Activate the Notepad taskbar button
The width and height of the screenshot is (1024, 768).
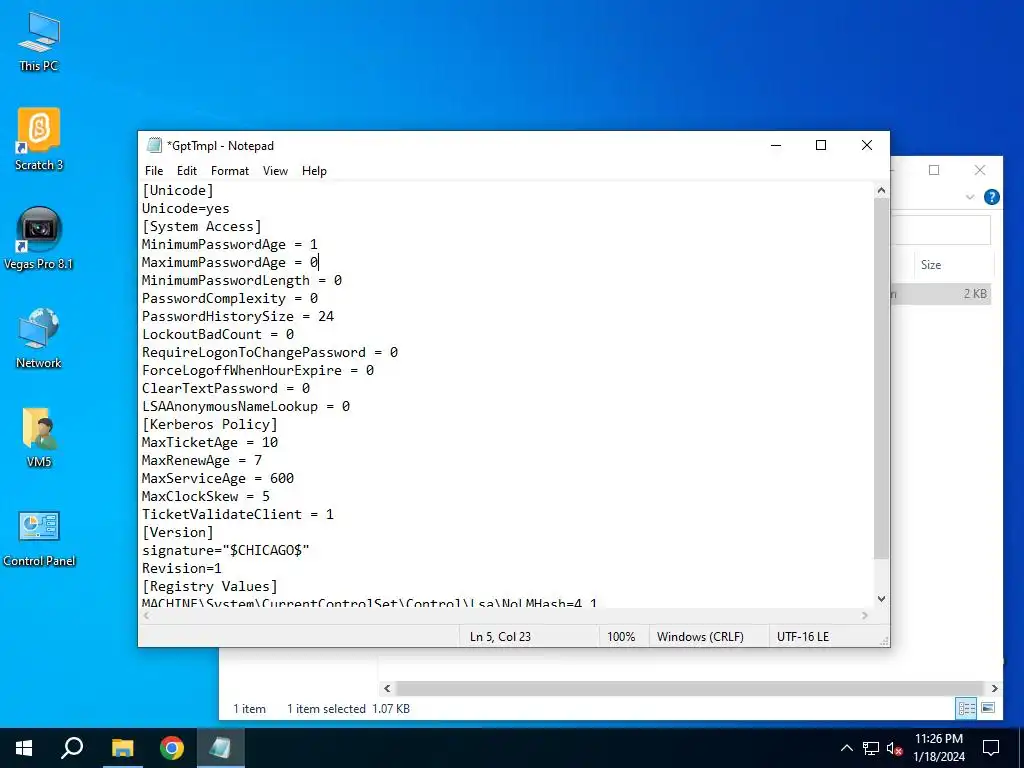point(220,748)
